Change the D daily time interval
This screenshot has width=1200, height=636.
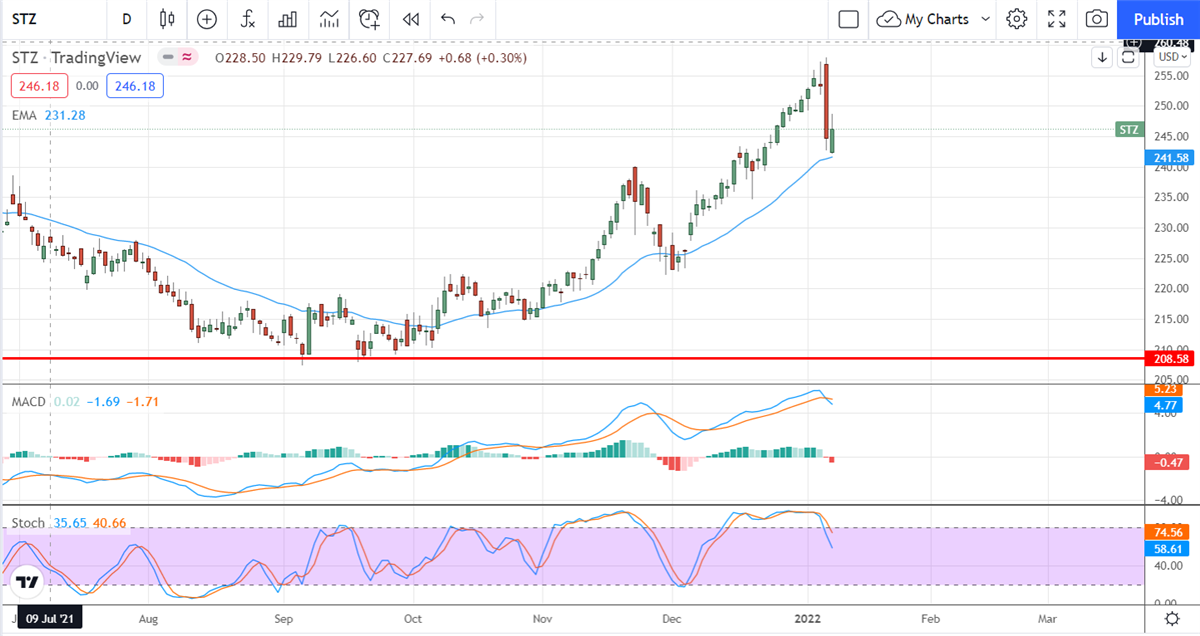(126, 19)
